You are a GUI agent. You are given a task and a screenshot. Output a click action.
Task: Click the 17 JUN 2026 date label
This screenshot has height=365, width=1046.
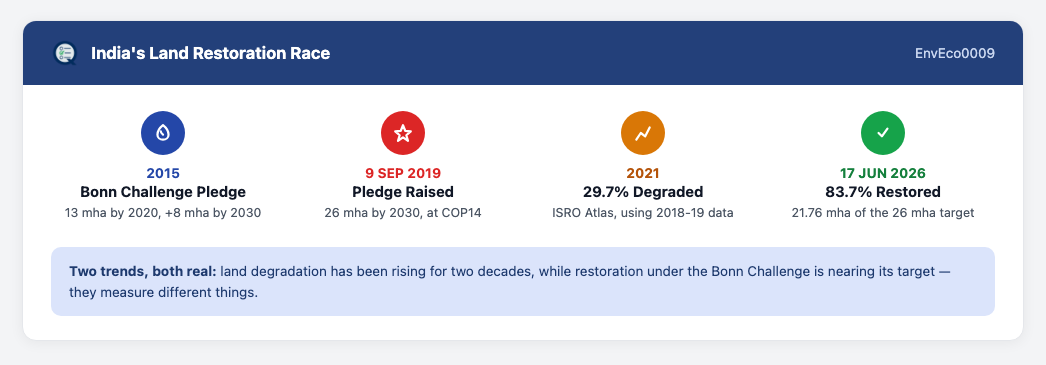(883, 173)
